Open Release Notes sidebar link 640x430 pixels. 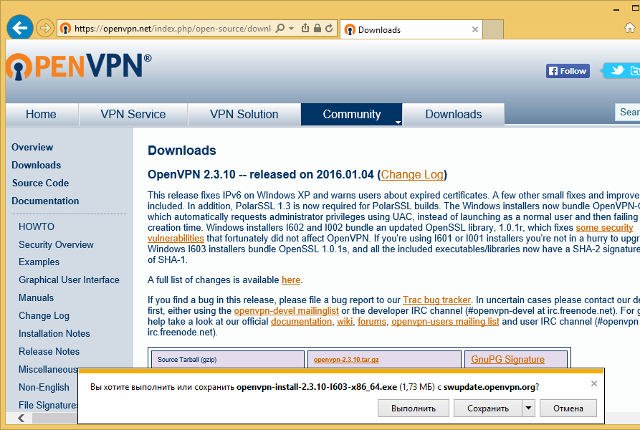tap(49, 352)
